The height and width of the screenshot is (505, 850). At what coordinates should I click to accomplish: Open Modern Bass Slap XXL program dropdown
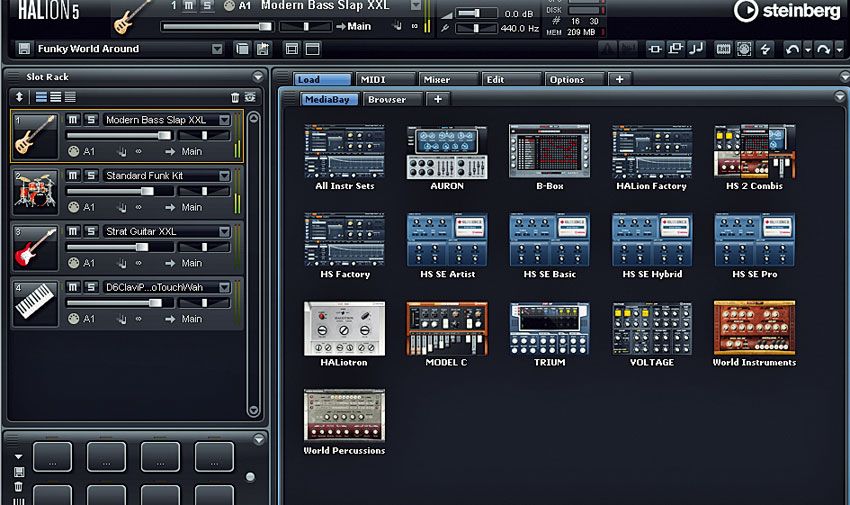224,120
